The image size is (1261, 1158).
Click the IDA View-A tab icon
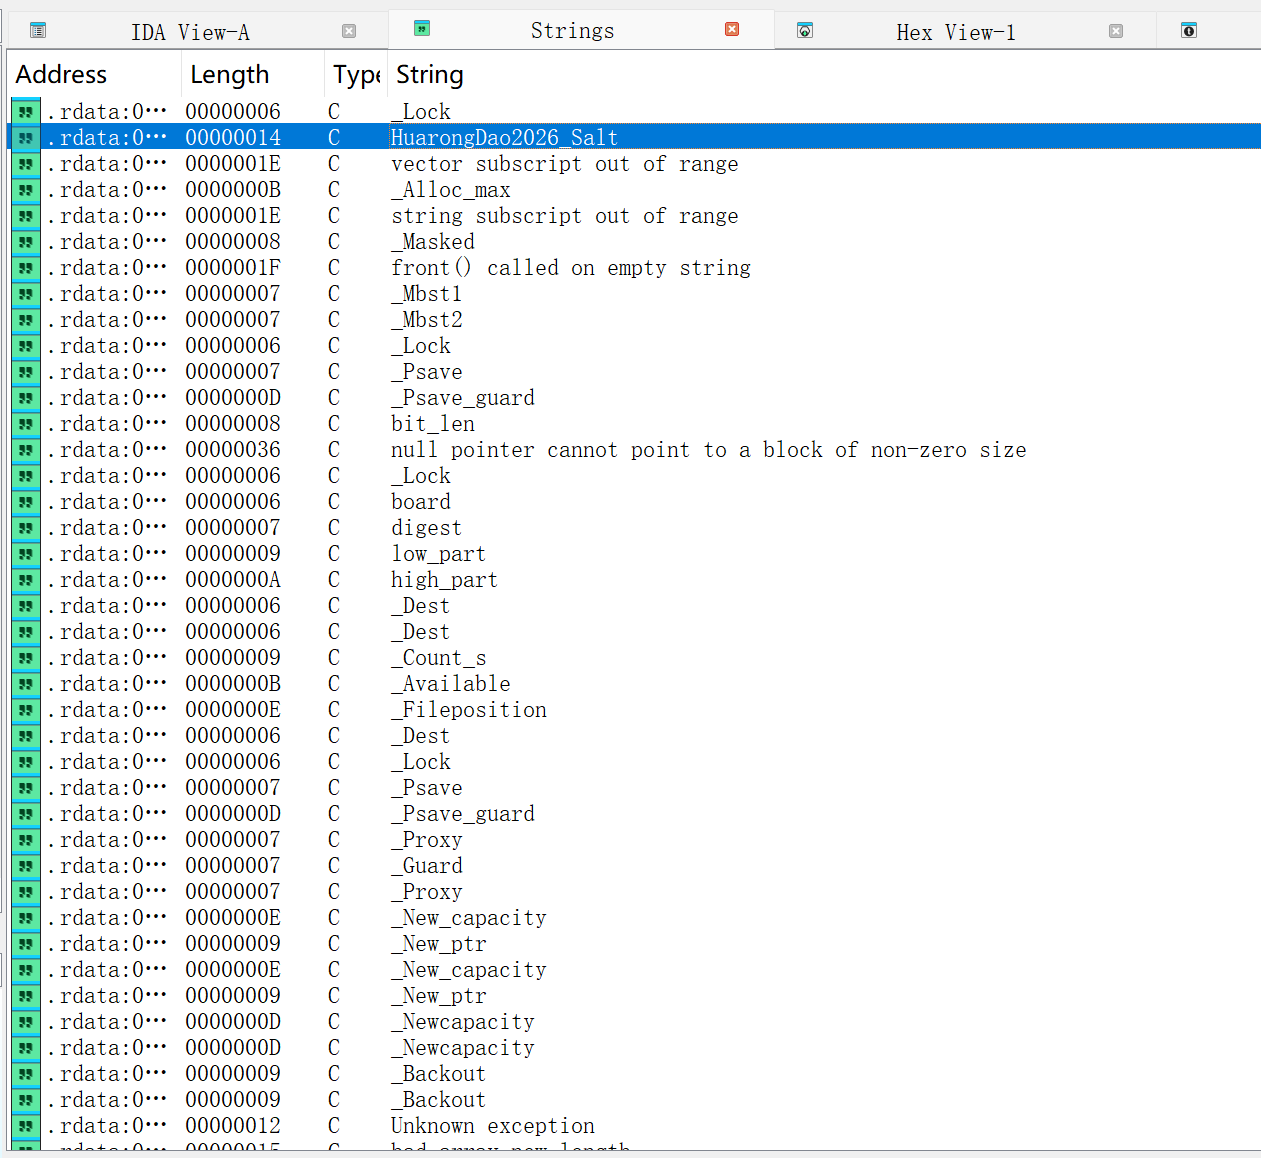coord(38,31)
